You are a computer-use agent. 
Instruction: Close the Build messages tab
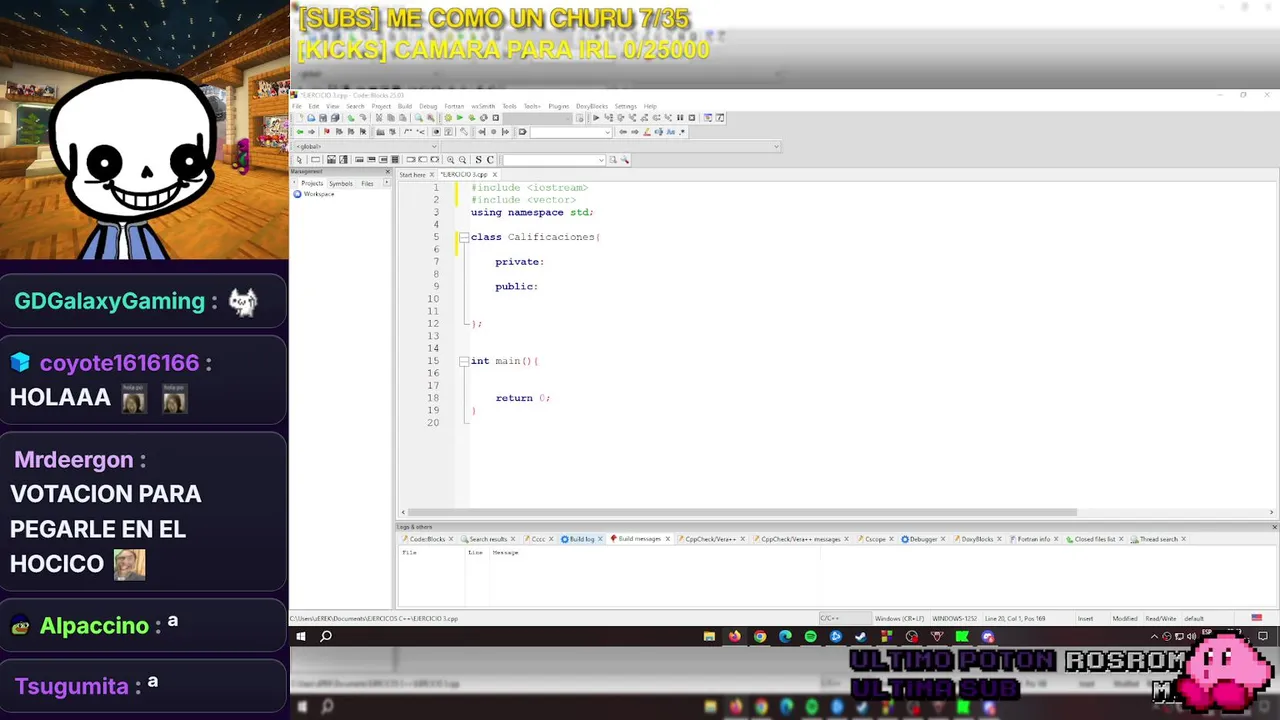668,539
